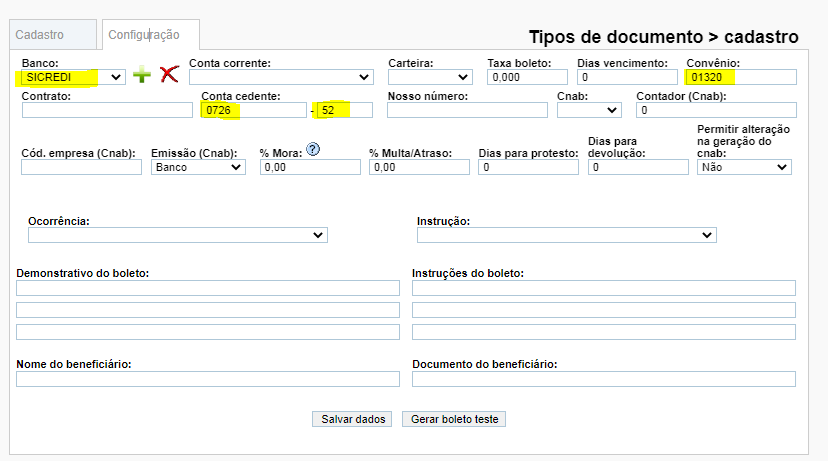
Task: Click the Dias vencimento input
Action: (x=627, y=77)
